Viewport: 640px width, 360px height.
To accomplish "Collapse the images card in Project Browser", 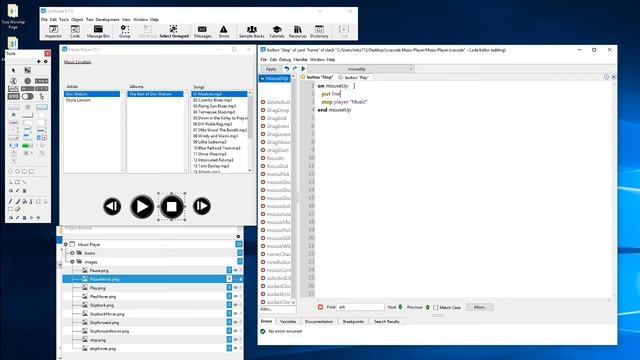I will (x=73, y=262).
